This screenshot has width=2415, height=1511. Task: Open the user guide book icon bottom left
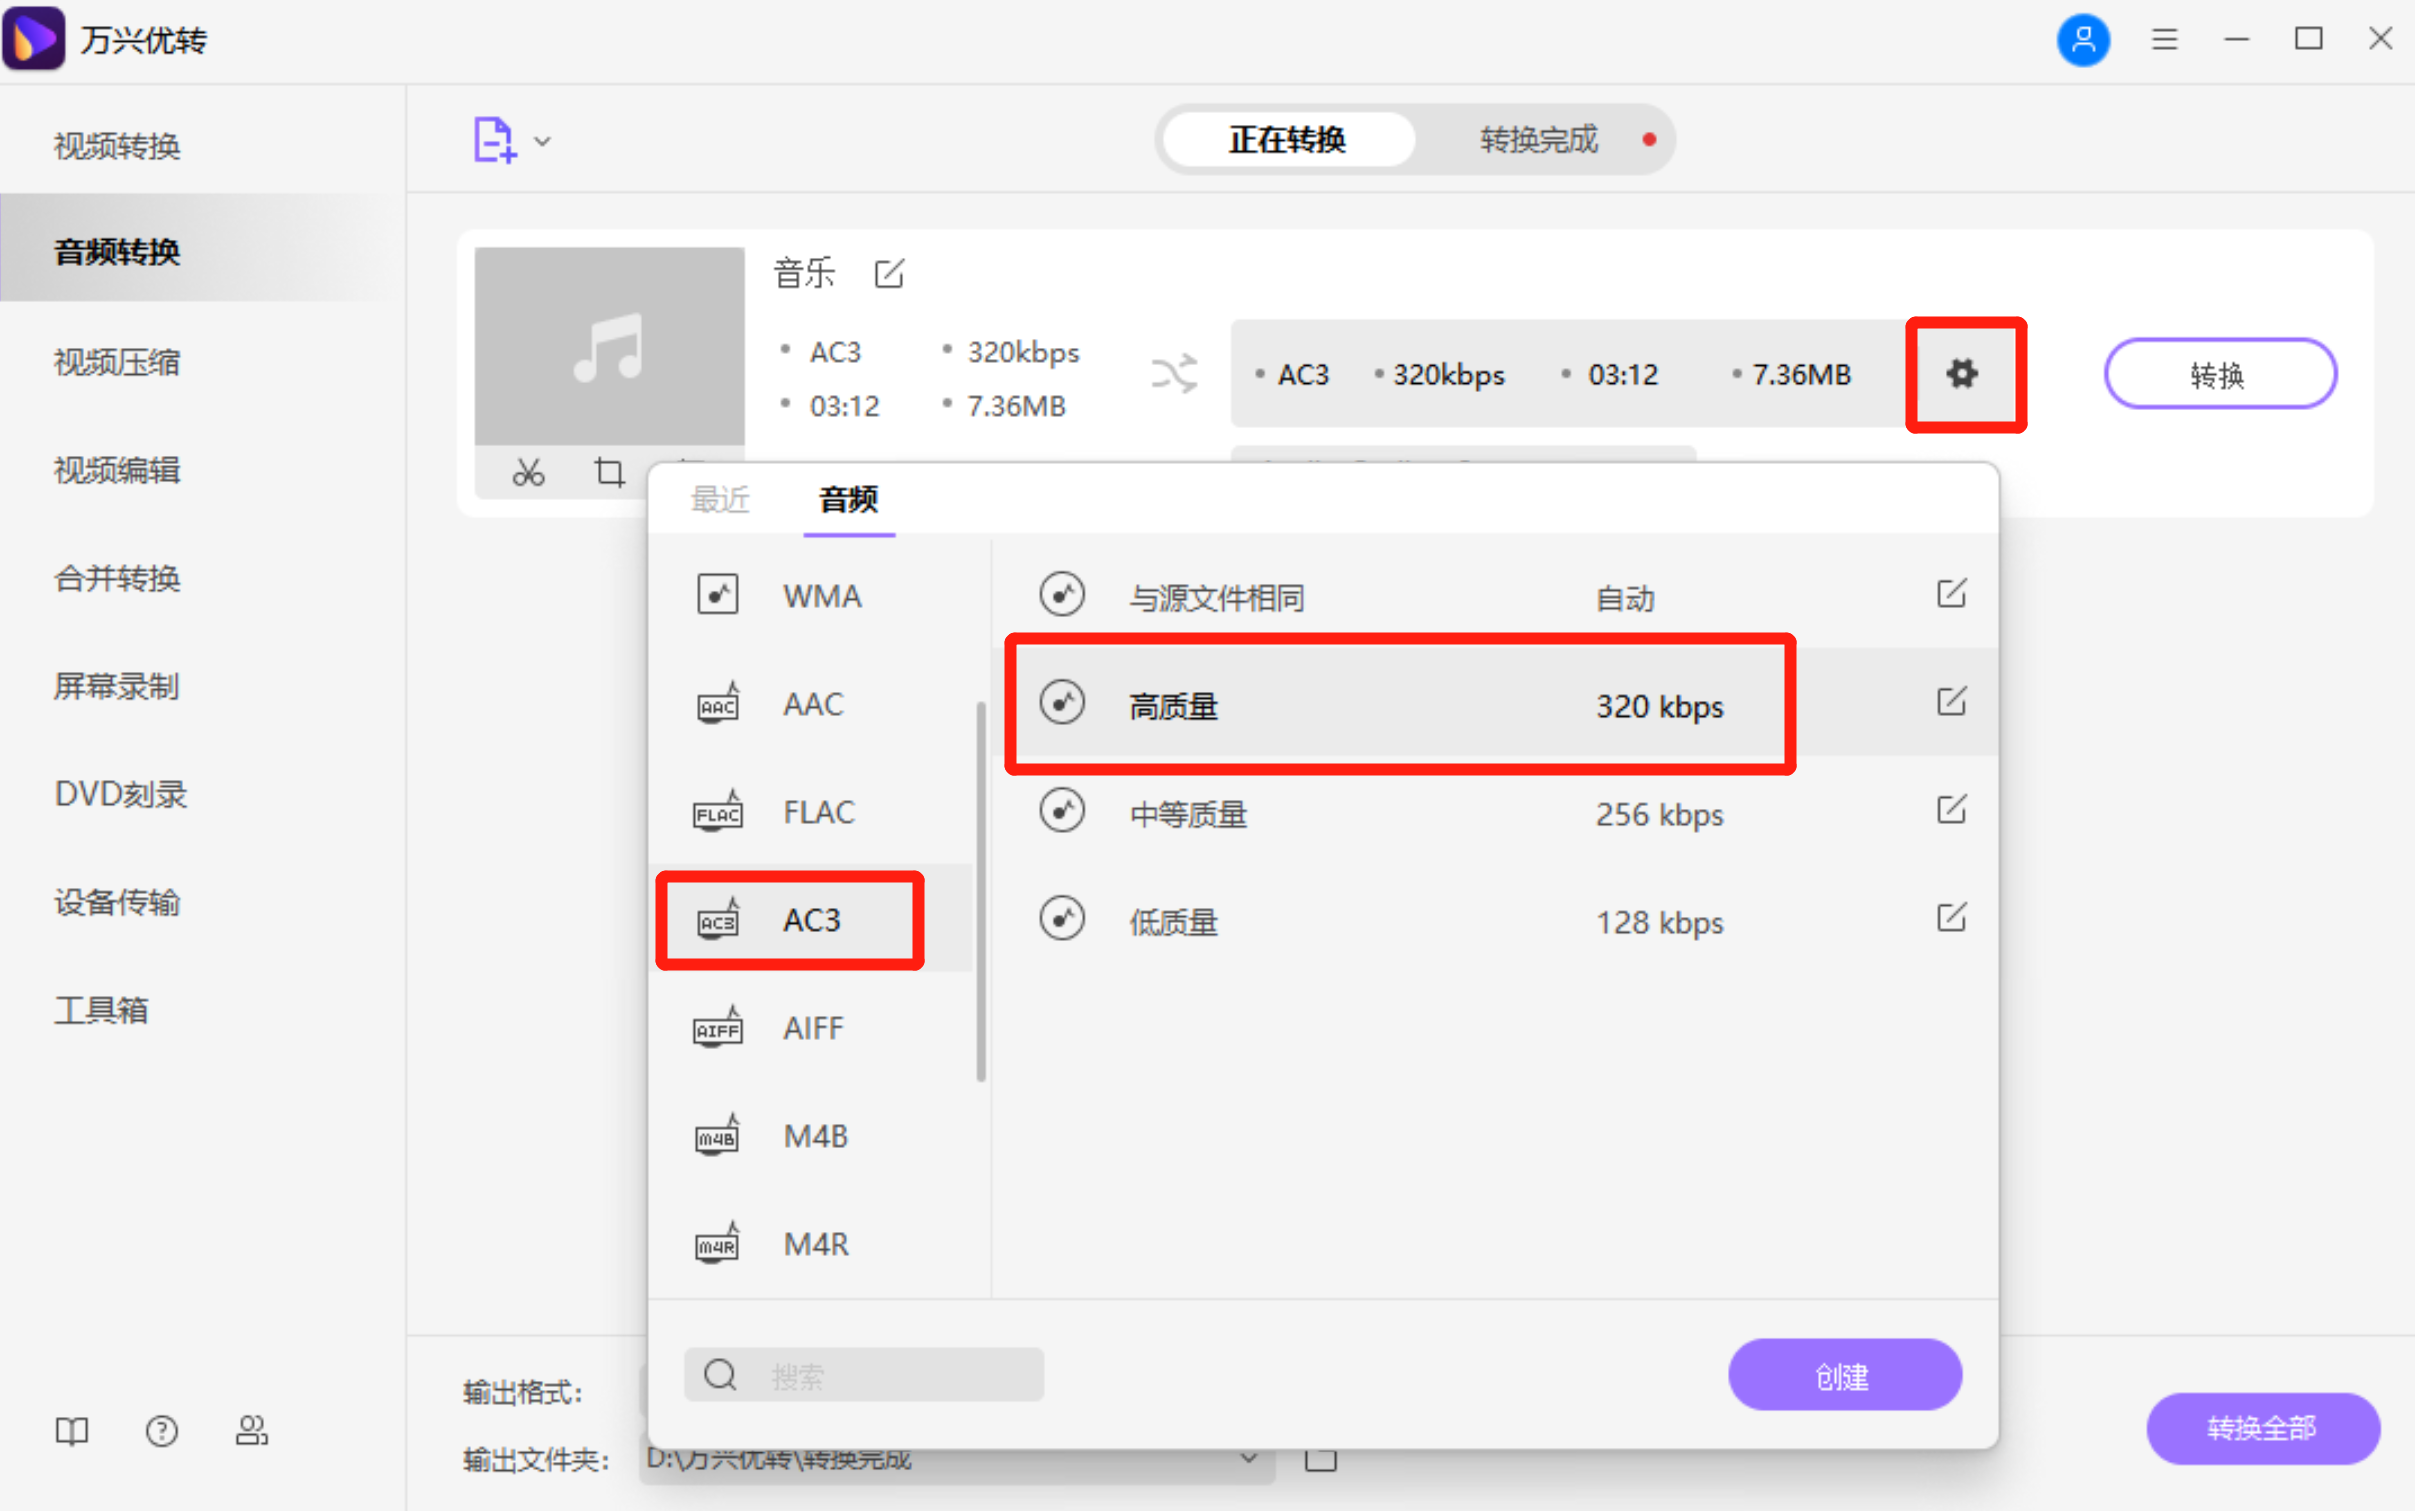(x=71, y=1431)
